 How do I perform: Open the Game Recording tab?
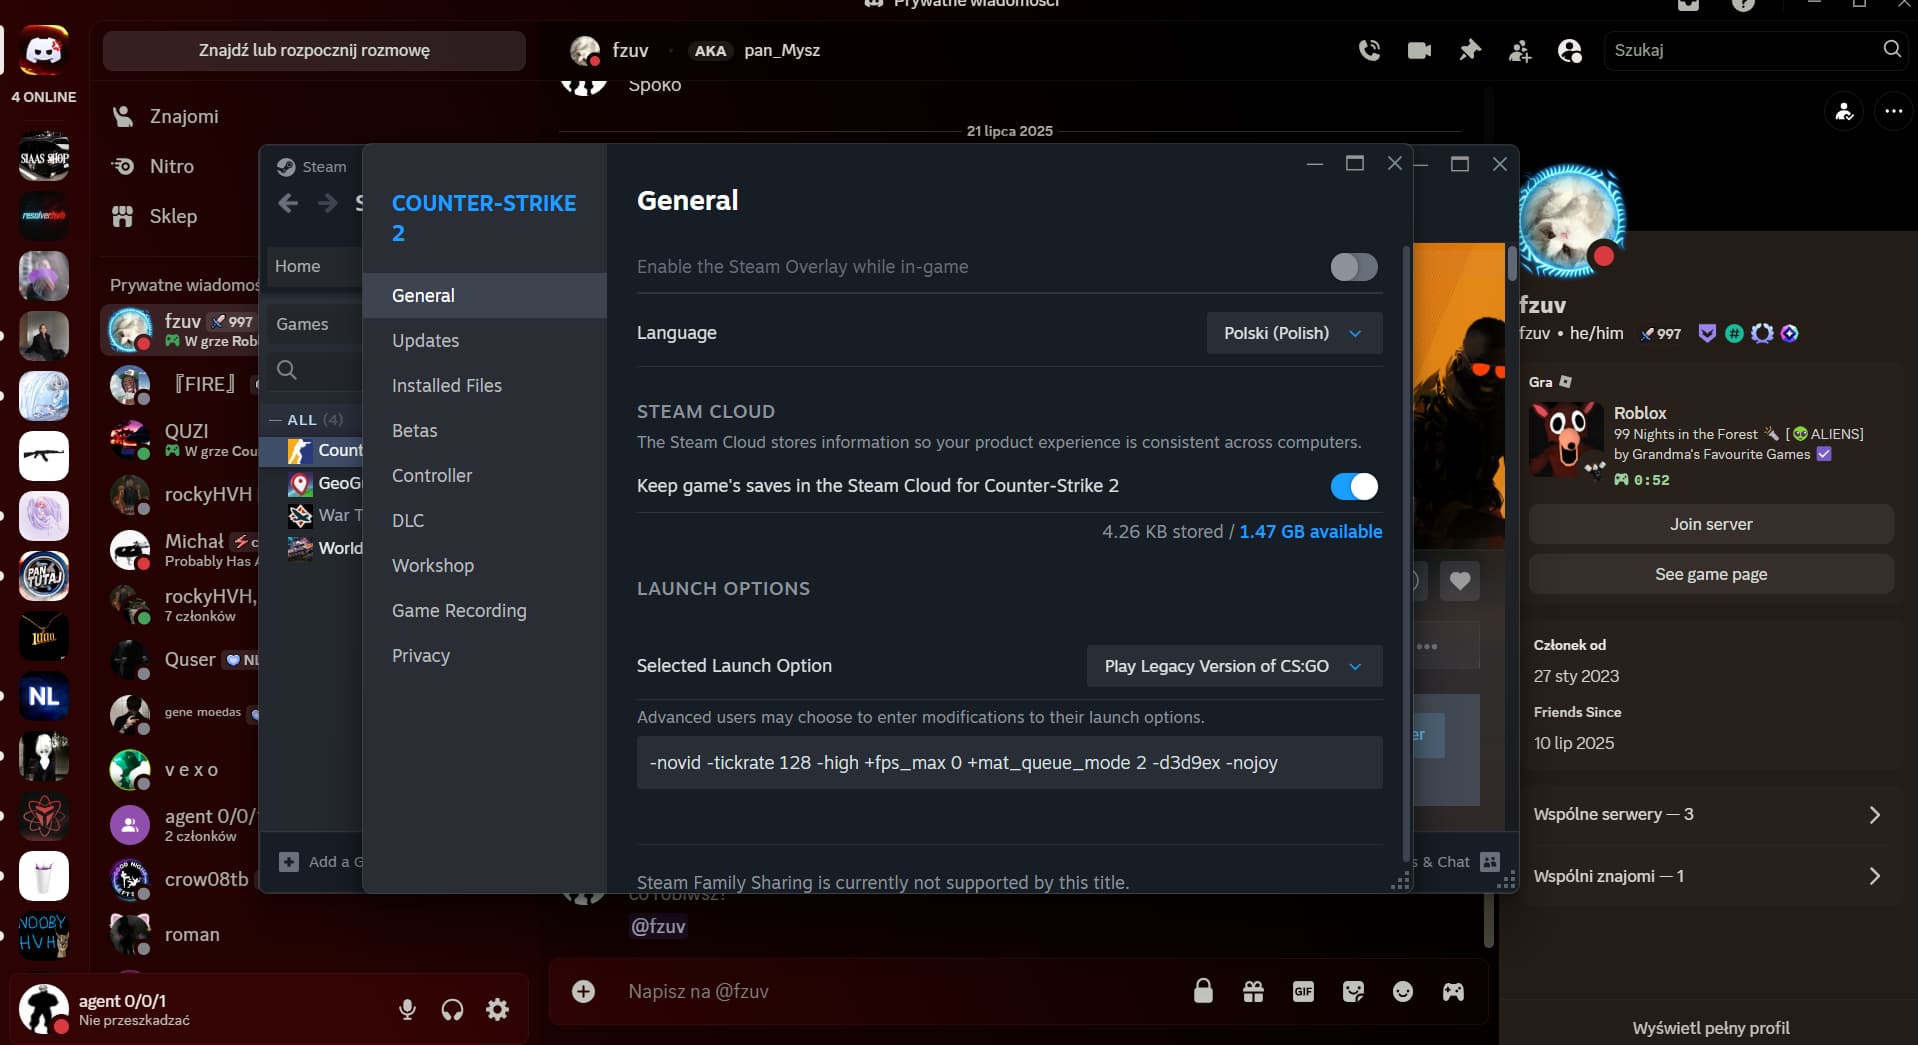coord(484,611)
